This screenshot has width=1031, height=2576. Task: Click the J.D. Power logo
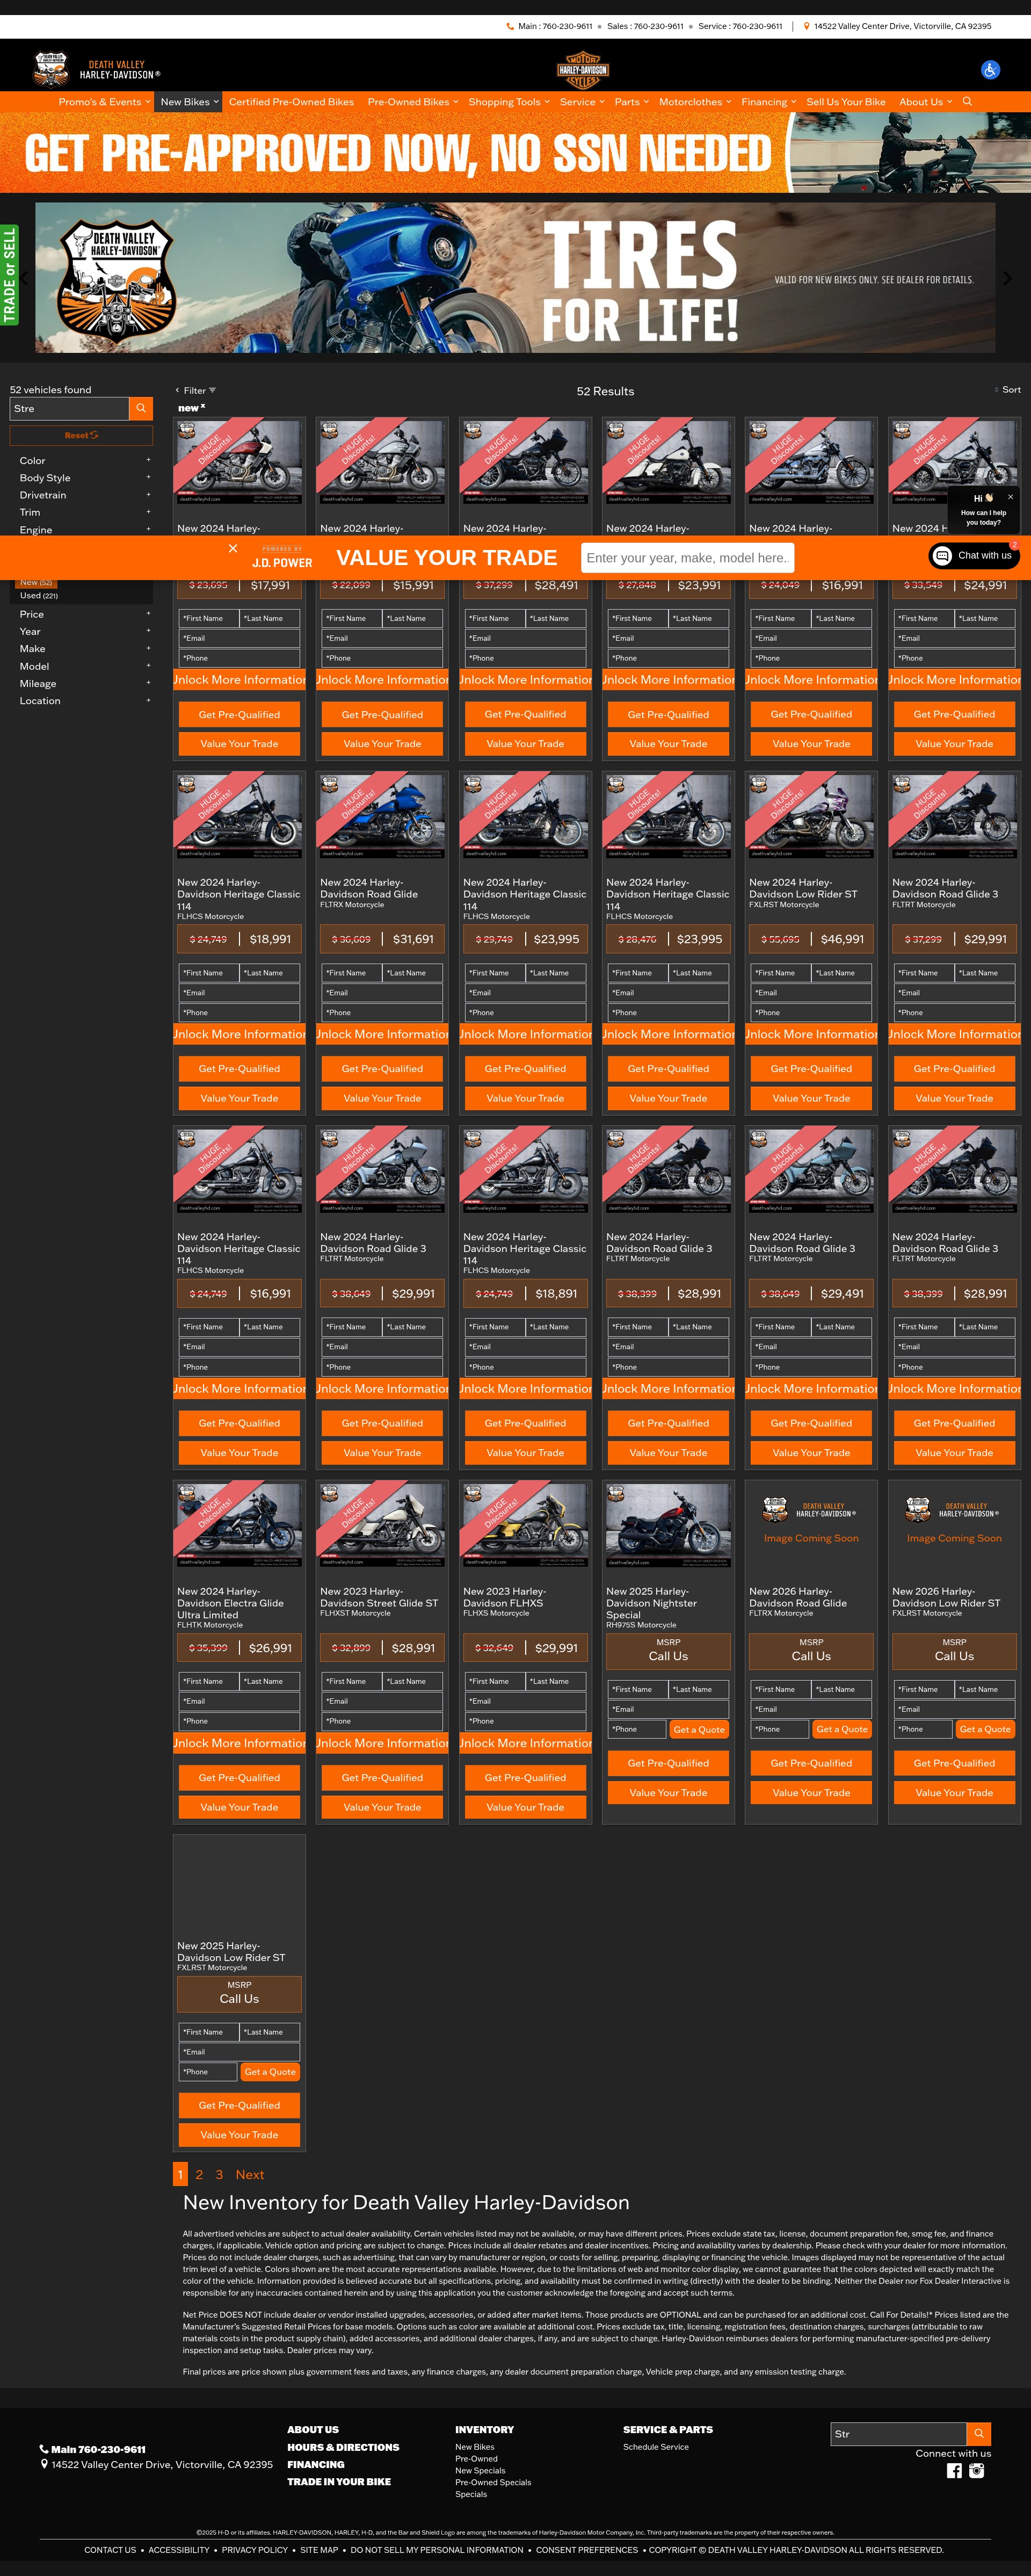tap(282, 558)
